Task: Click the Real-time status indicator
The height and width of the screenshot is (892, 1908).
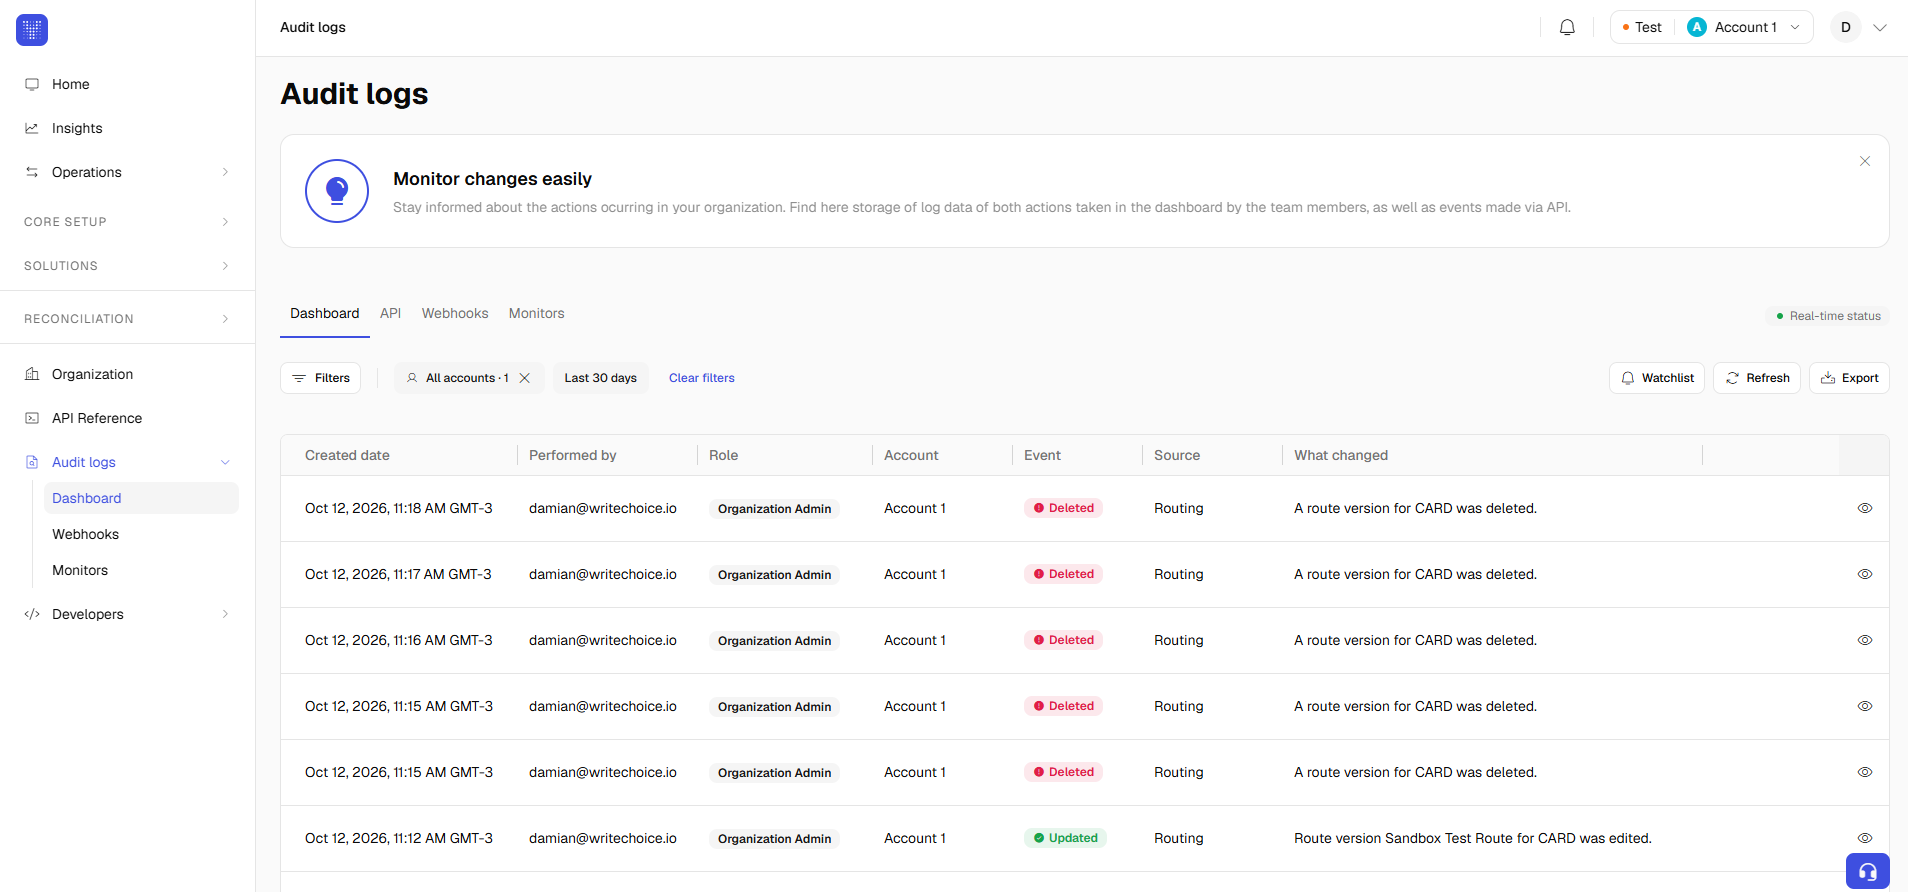Action: 1827,316
